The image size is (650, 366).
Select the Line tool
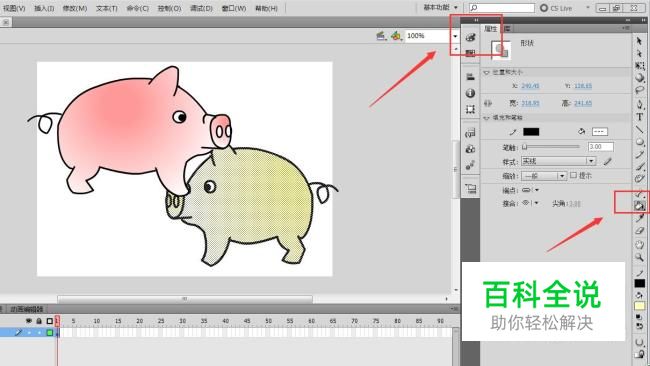640,130
